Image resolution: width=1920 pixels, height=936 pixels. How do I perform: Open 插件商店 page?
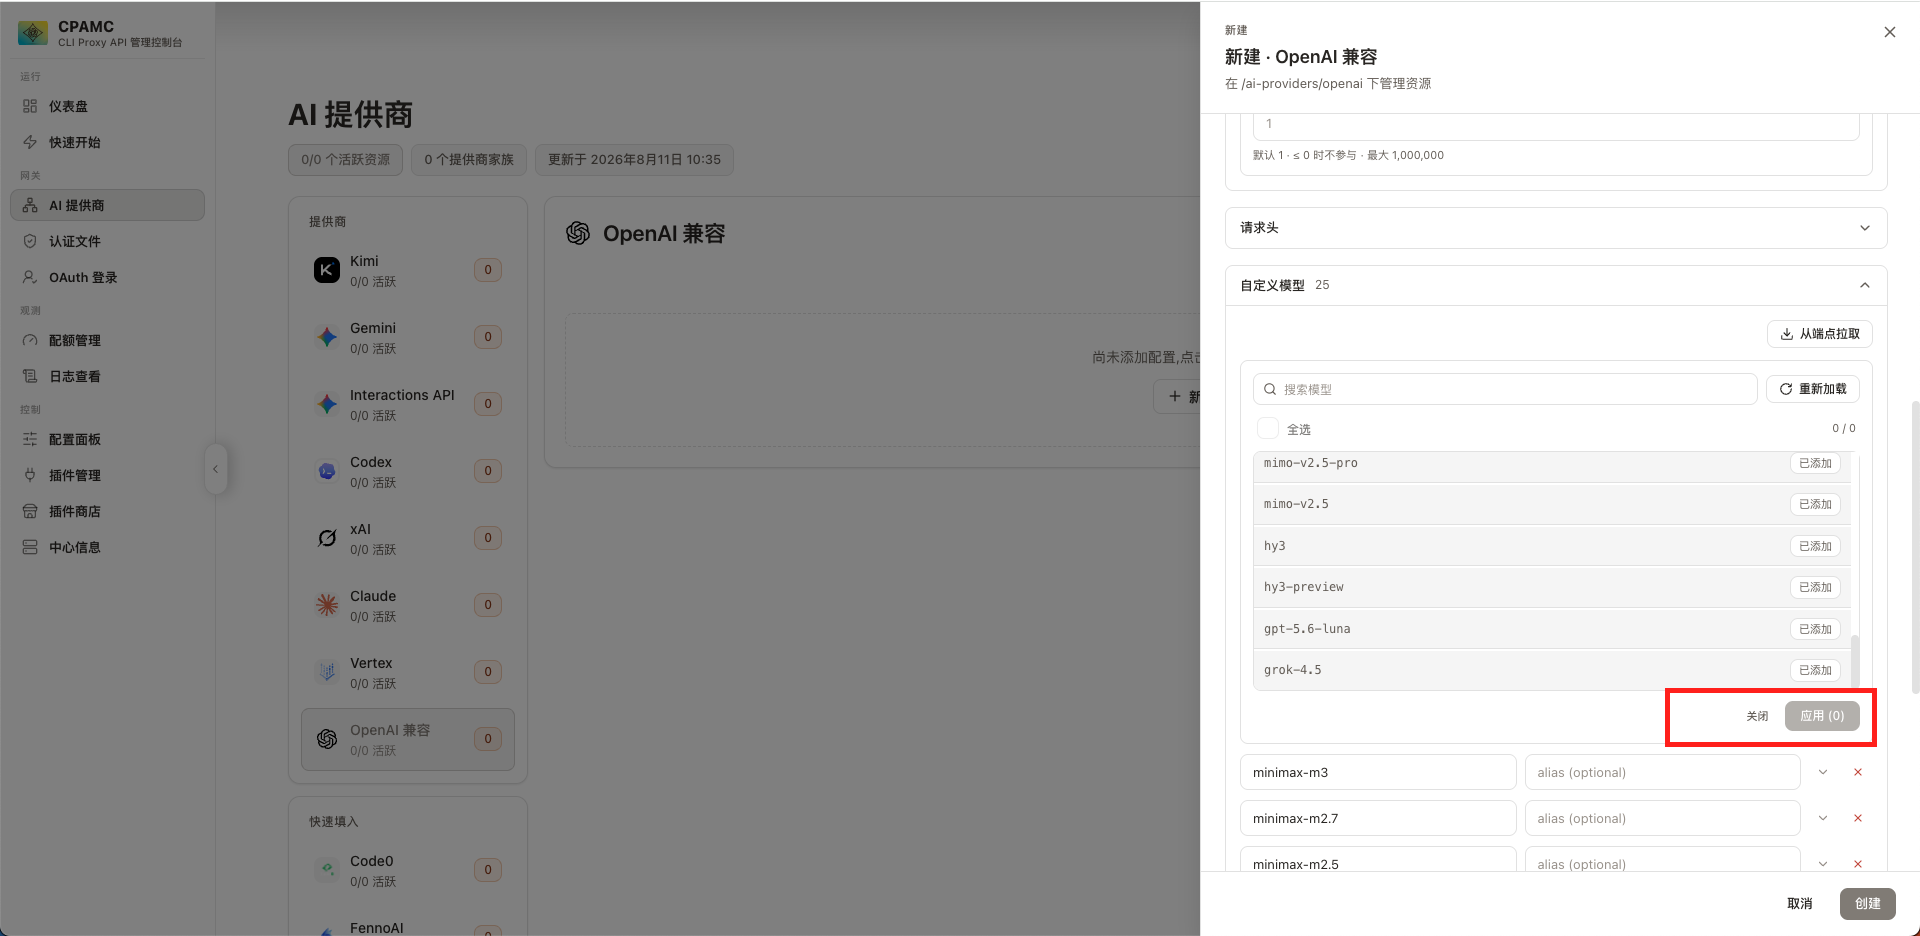(x=107, y=511)
